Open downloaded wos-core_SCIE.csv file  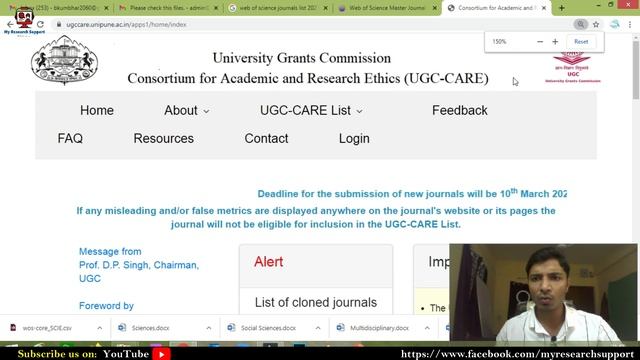click(x=47, y=328)
